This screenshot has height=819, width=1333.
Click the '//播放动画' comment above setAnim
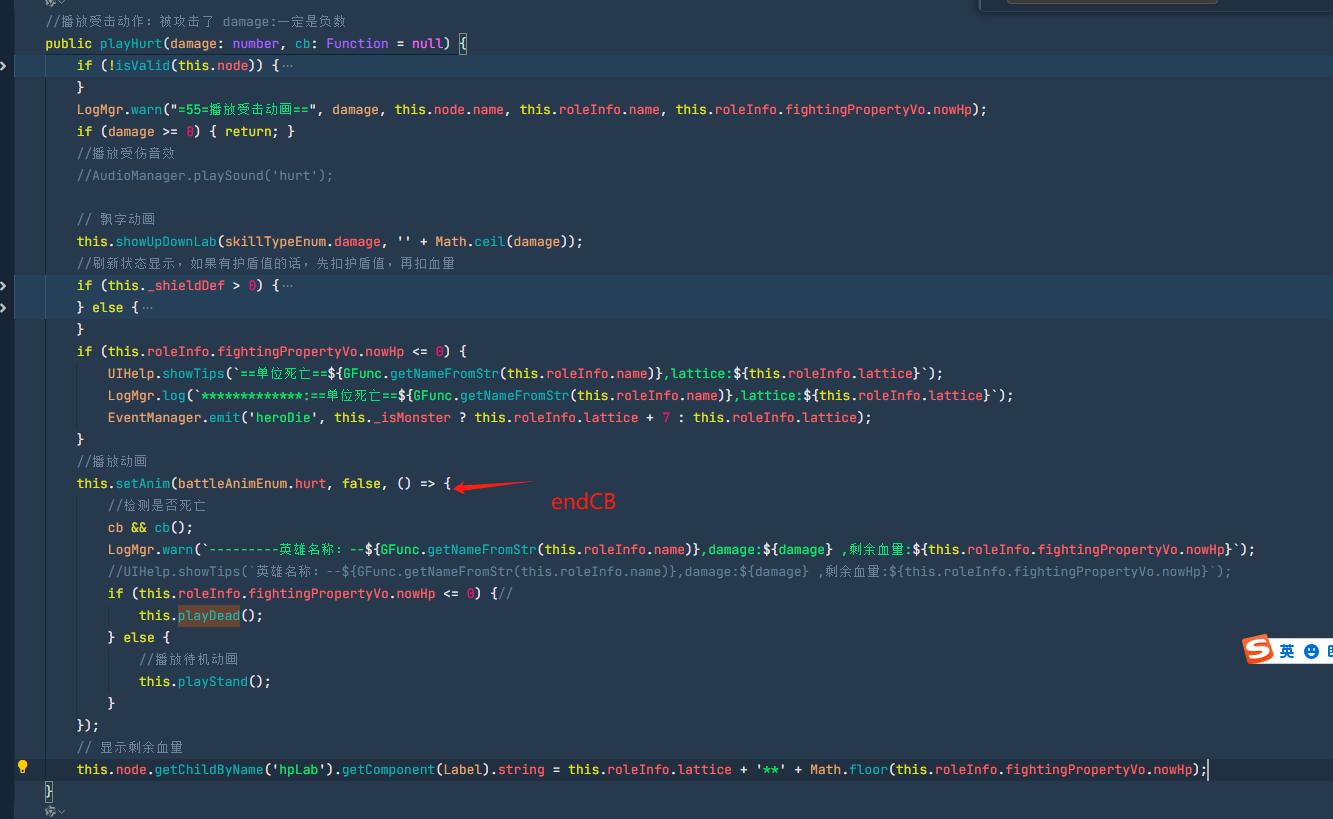point(112,462)
